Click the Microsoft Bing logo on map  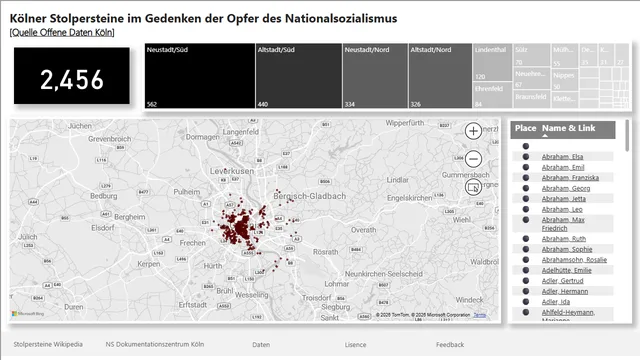click(x=28, y=313)
